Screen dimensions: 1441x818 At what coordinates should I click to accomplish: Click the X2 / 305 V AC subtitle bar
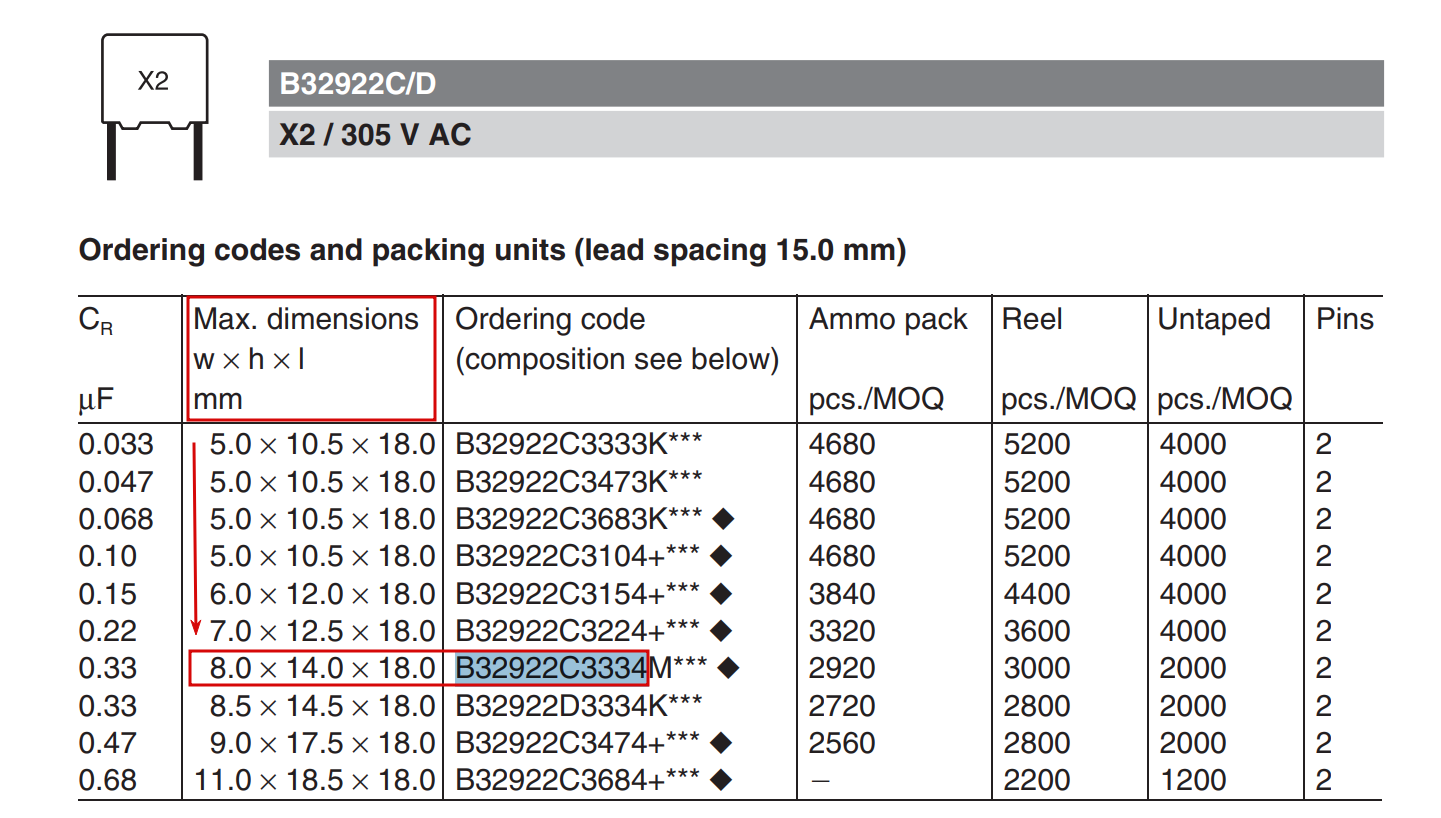825,134
